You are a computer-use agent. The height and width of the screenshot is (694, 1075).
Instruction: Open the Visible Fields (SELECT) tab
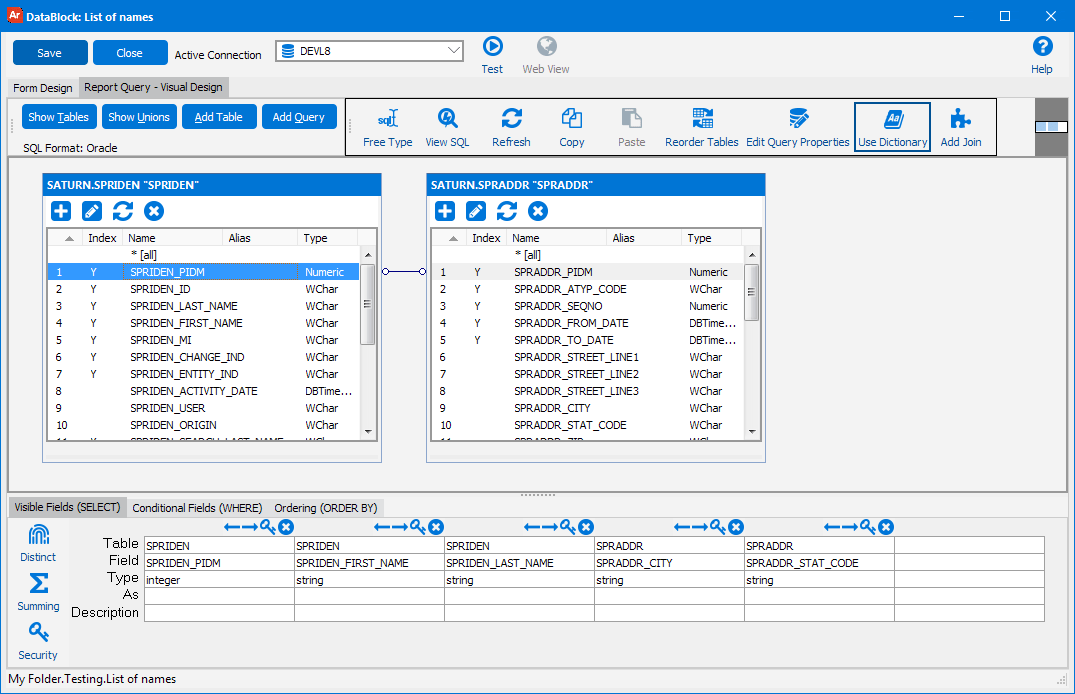tap(67, 507)
